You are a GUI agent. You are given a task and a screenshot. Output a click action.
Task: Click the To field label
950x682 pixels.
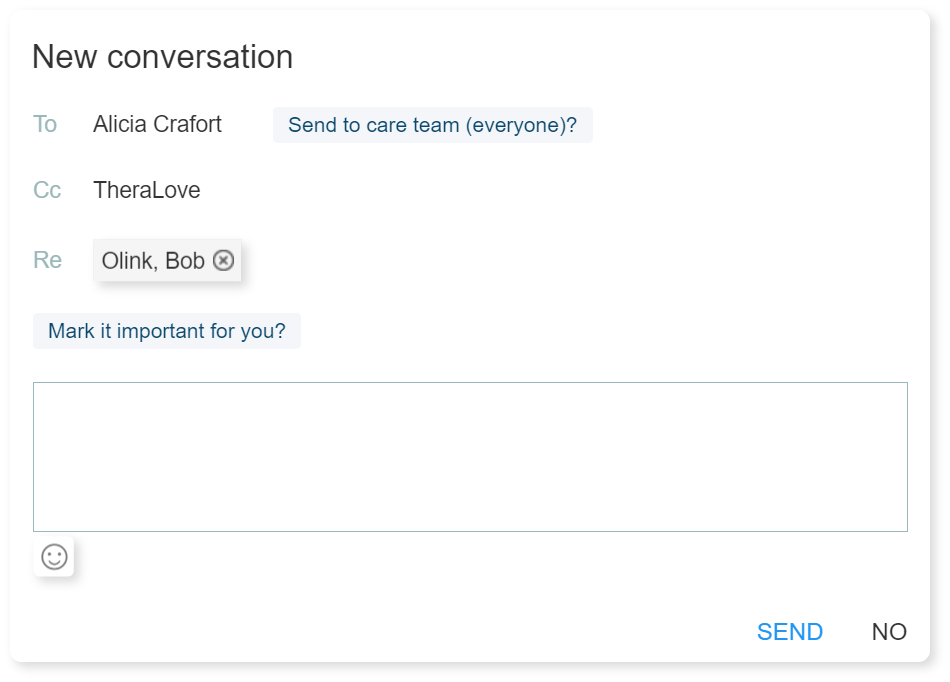(x=45, y=124)
